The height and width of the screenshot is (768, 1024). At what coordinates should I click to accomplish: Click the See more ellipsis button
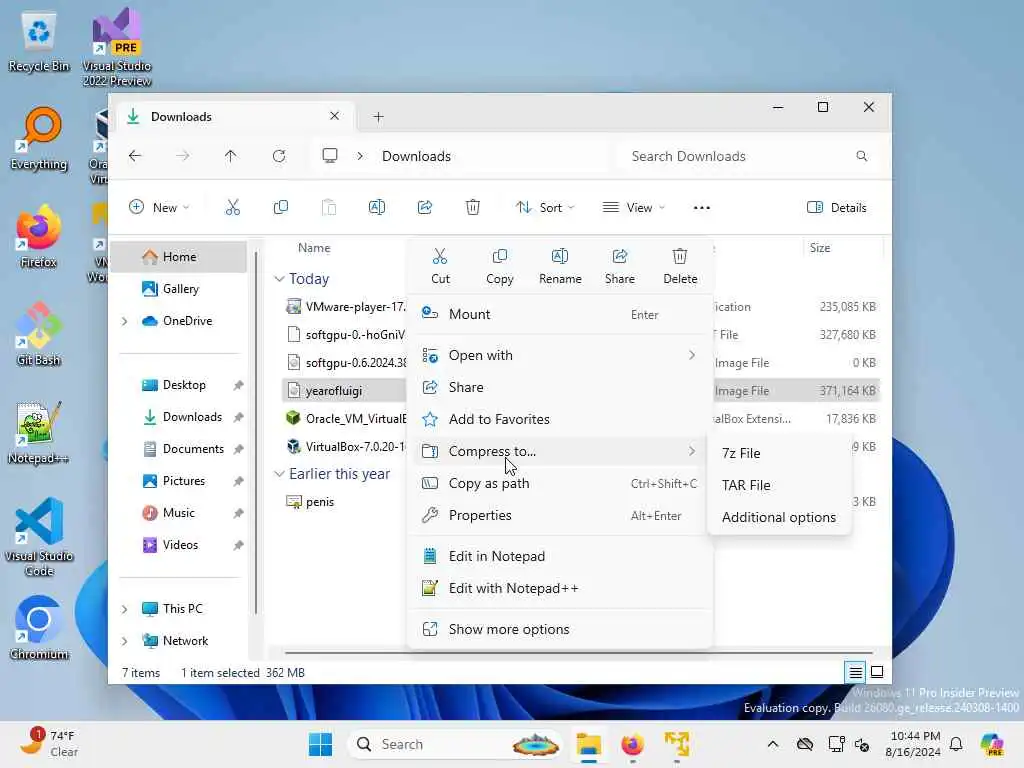click(x=701, y=208)
